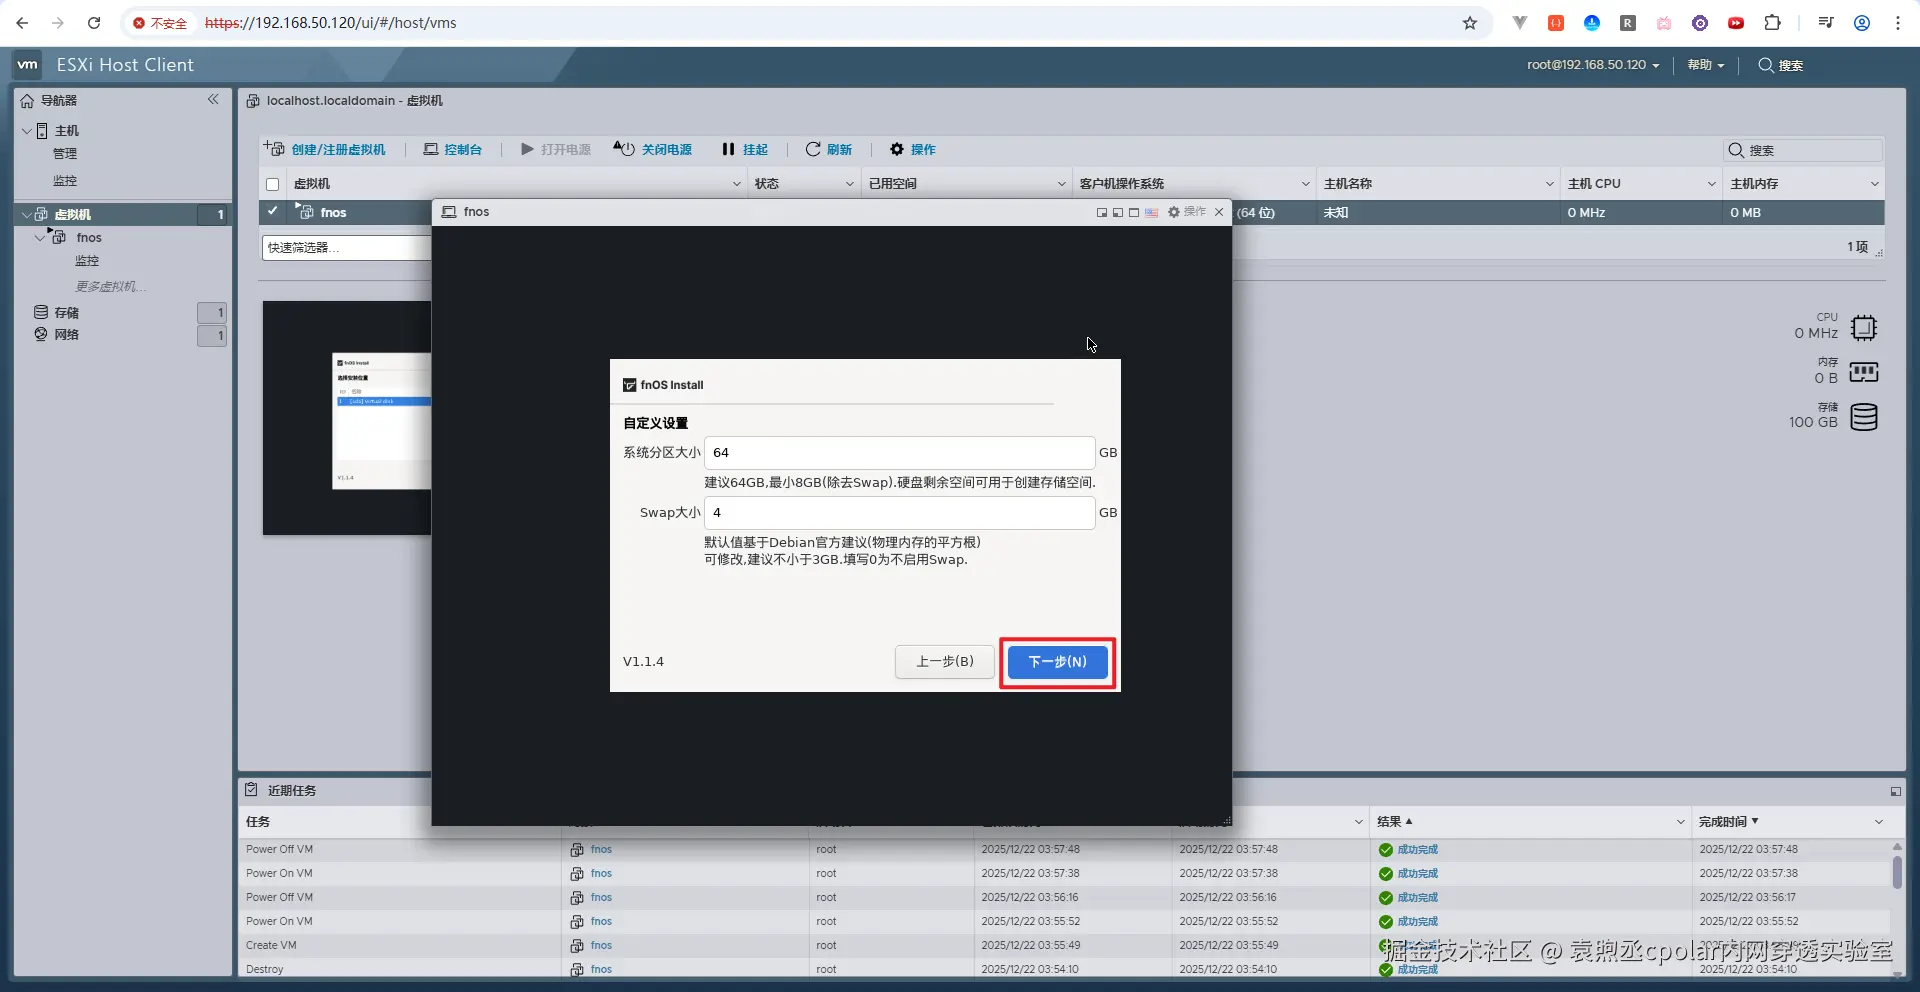Image resolution: width=1920 pixels, height=992 pixels.
Task: Open the 控制台 toolbar button
Action: [x=453, y=150]
